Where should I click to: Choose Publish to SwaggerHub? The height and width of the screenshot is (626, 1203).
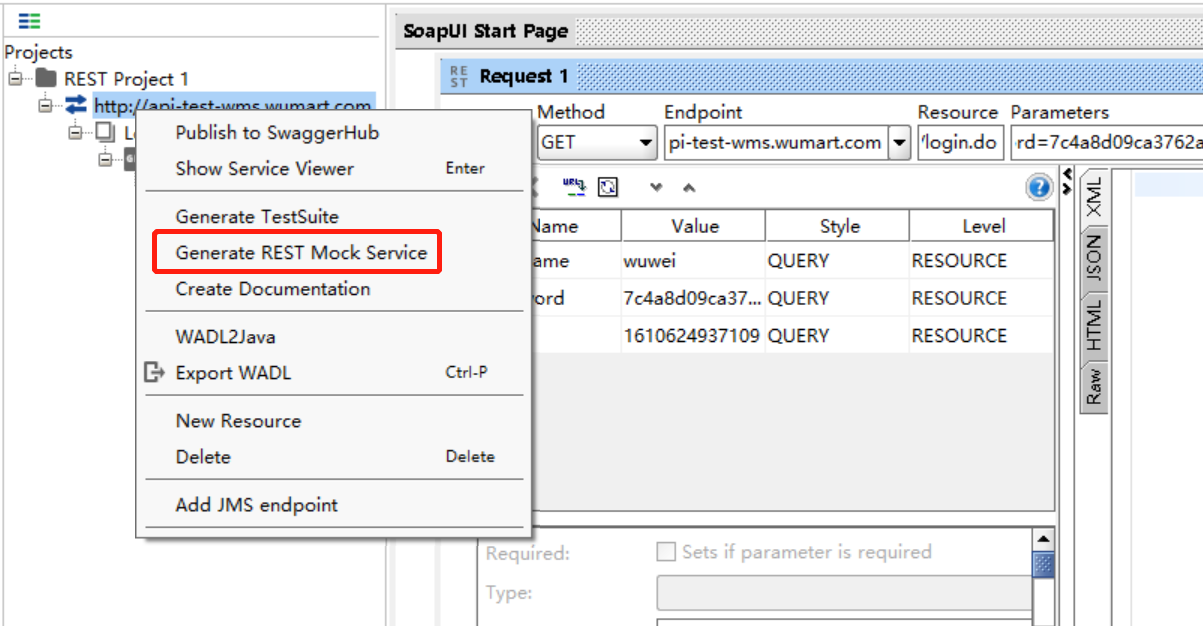click(277, 133)
